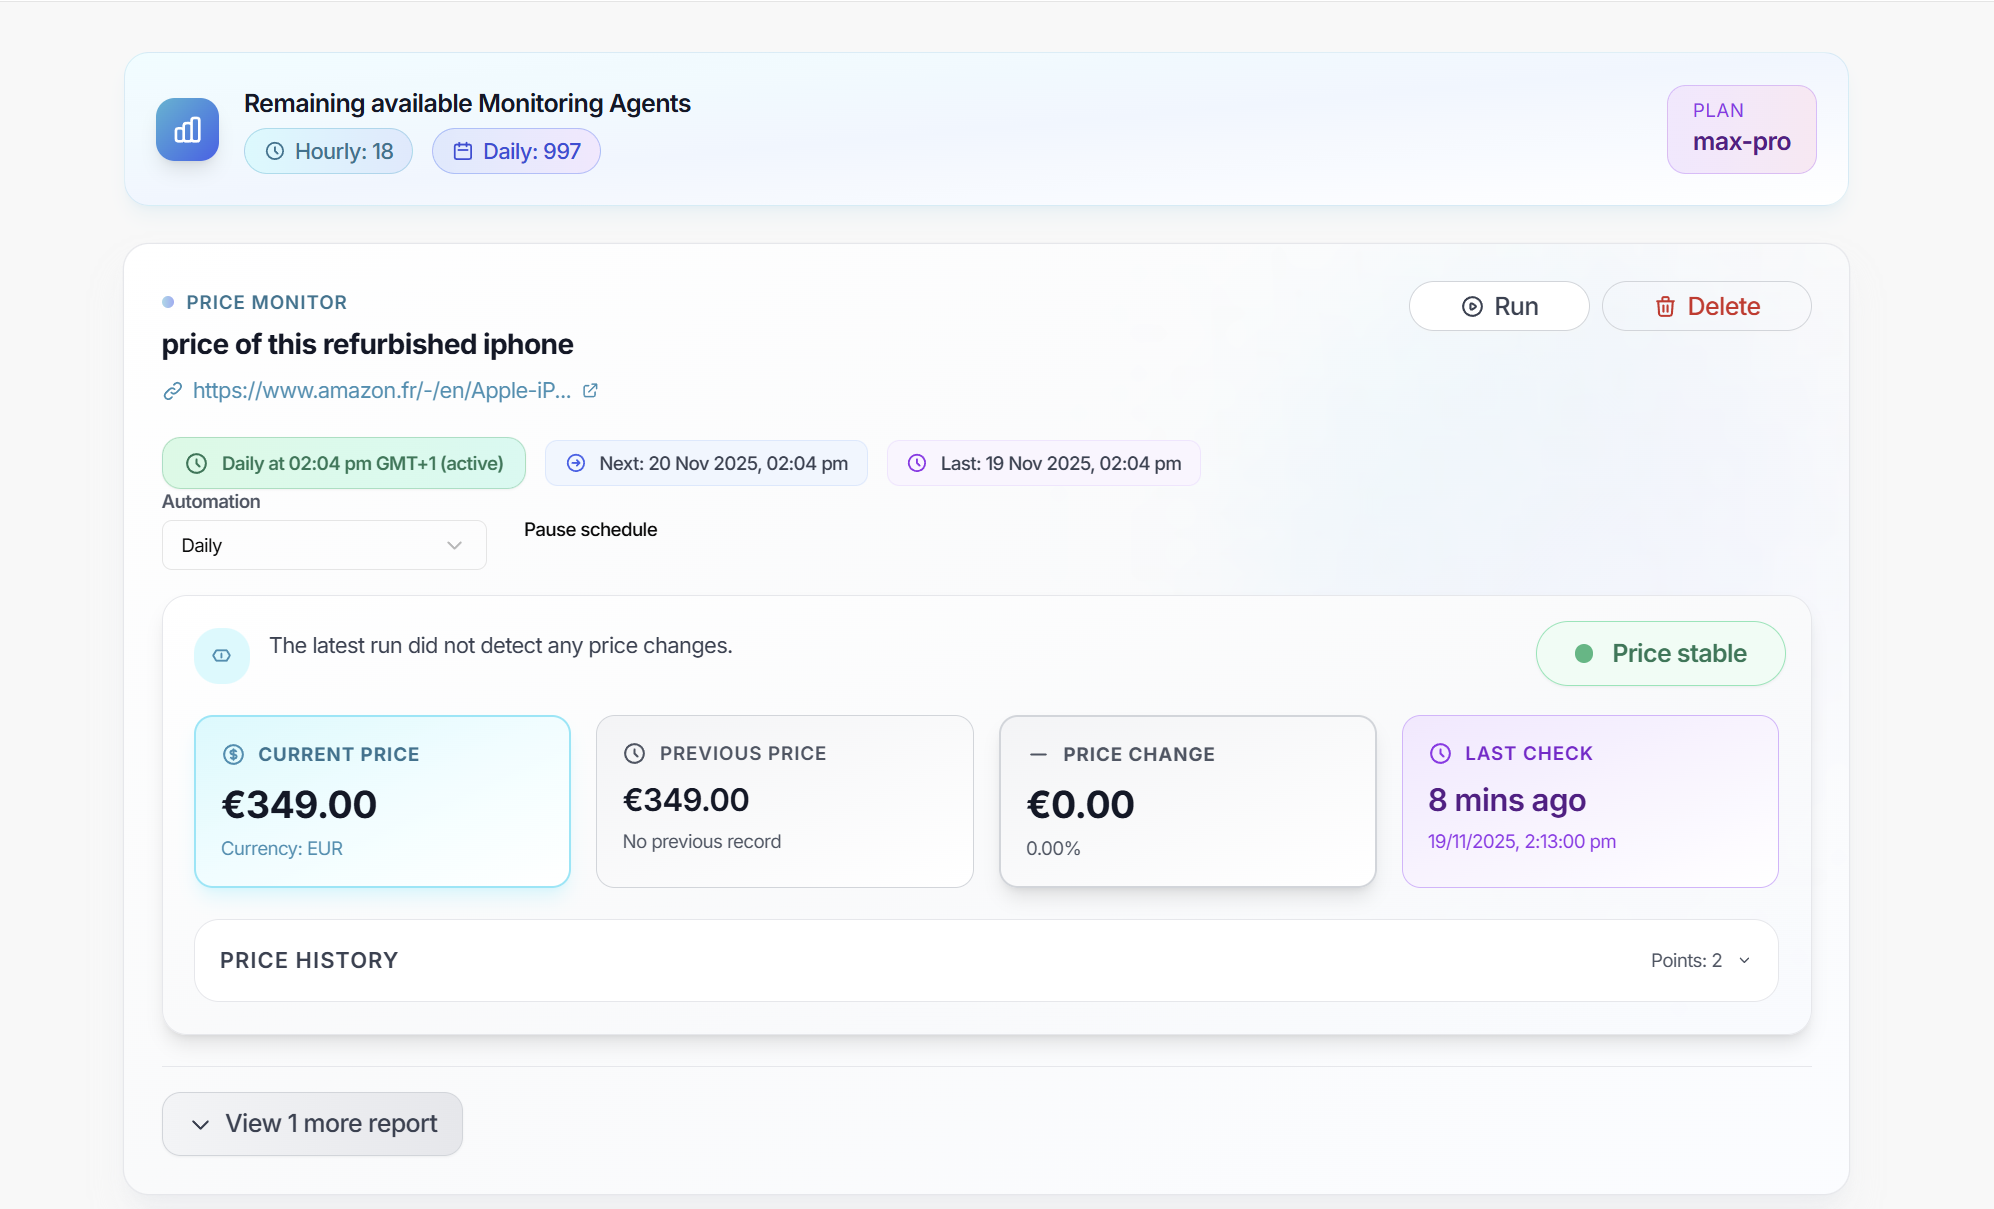Run the price monitor now
This screenshot has height=1209, width=1994.
(x=1498, y=306)
